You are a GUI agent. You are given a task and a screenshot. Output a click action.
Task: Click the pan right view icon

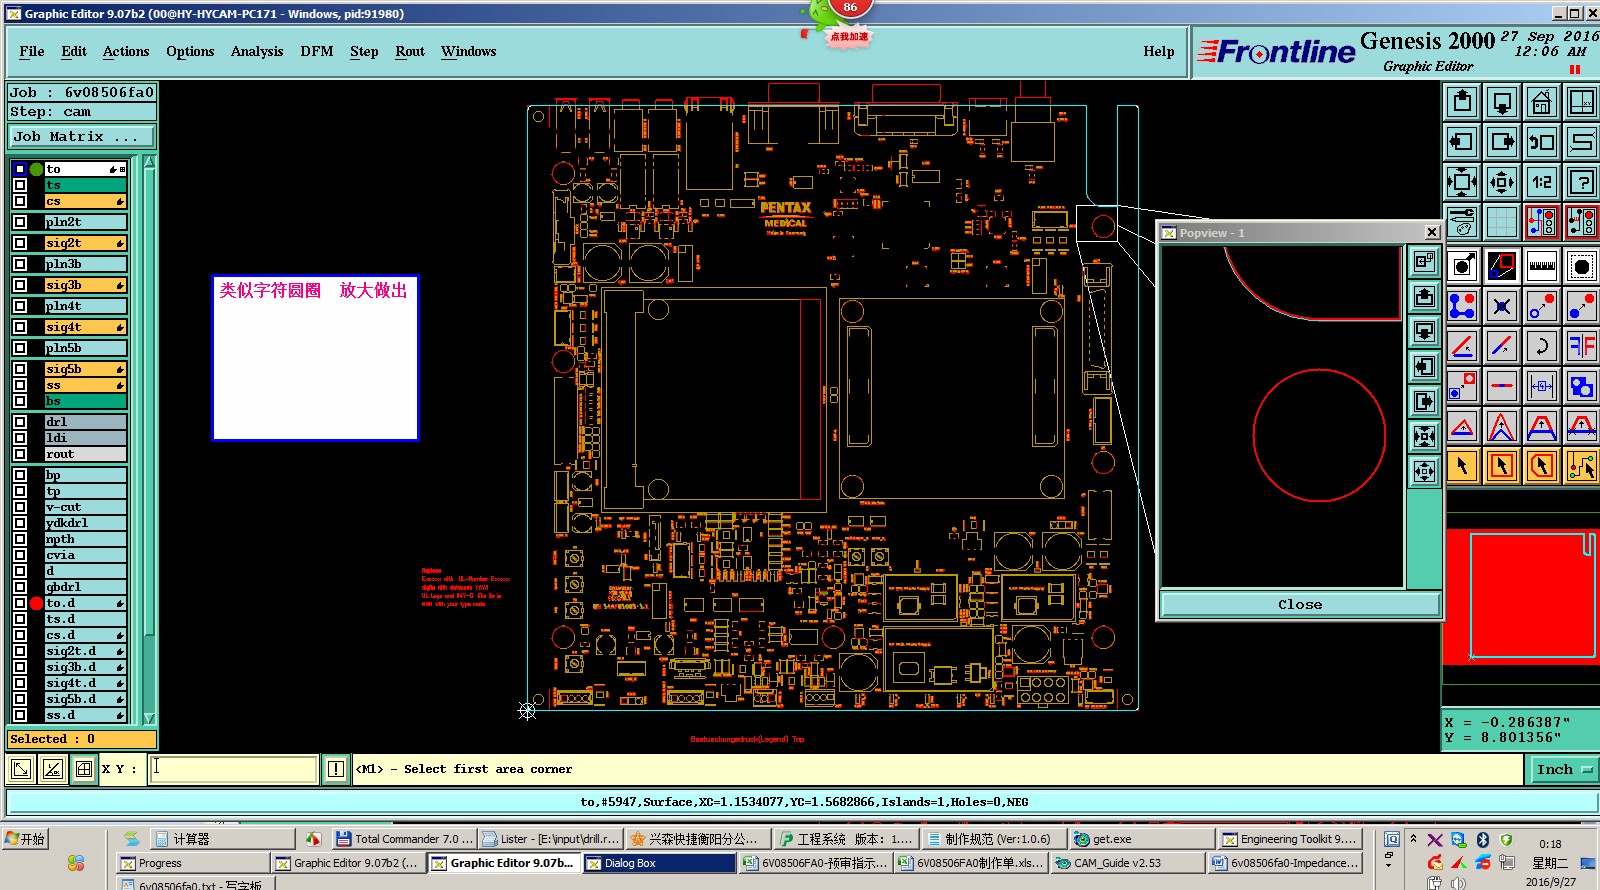[x=1502, y=142]
